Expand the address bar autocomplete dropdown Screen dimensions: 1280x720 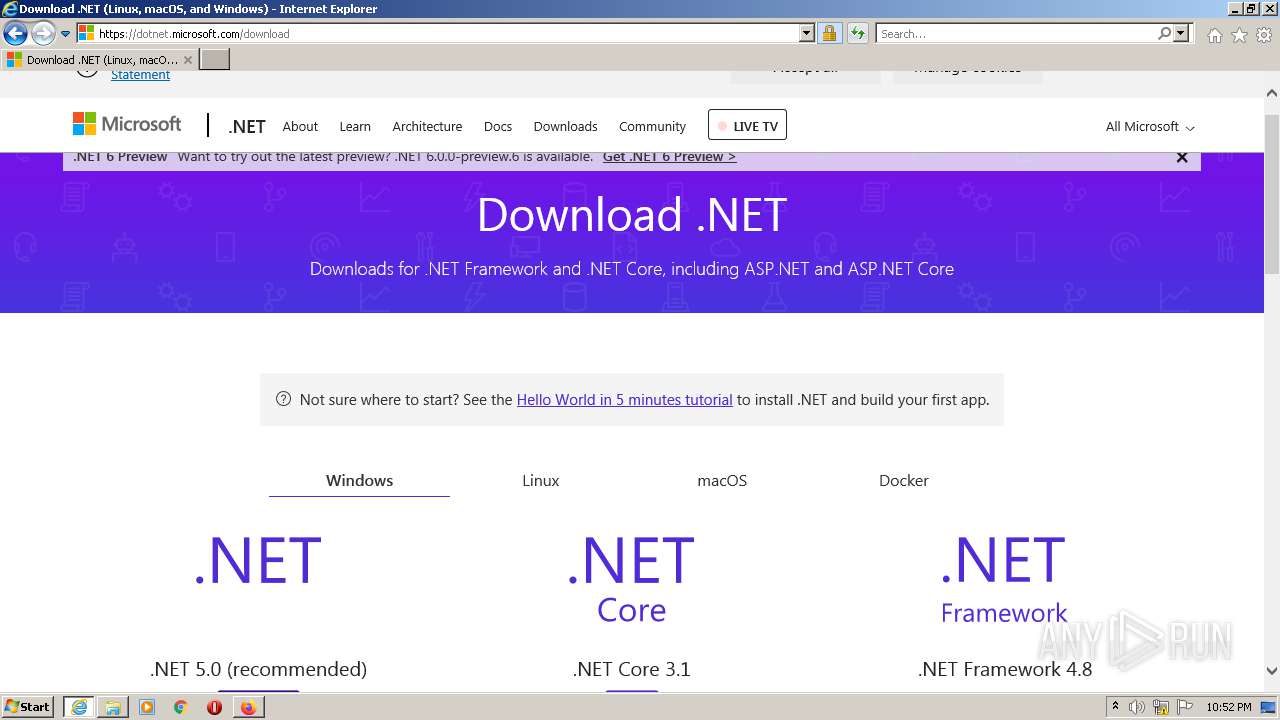(807, 34)
